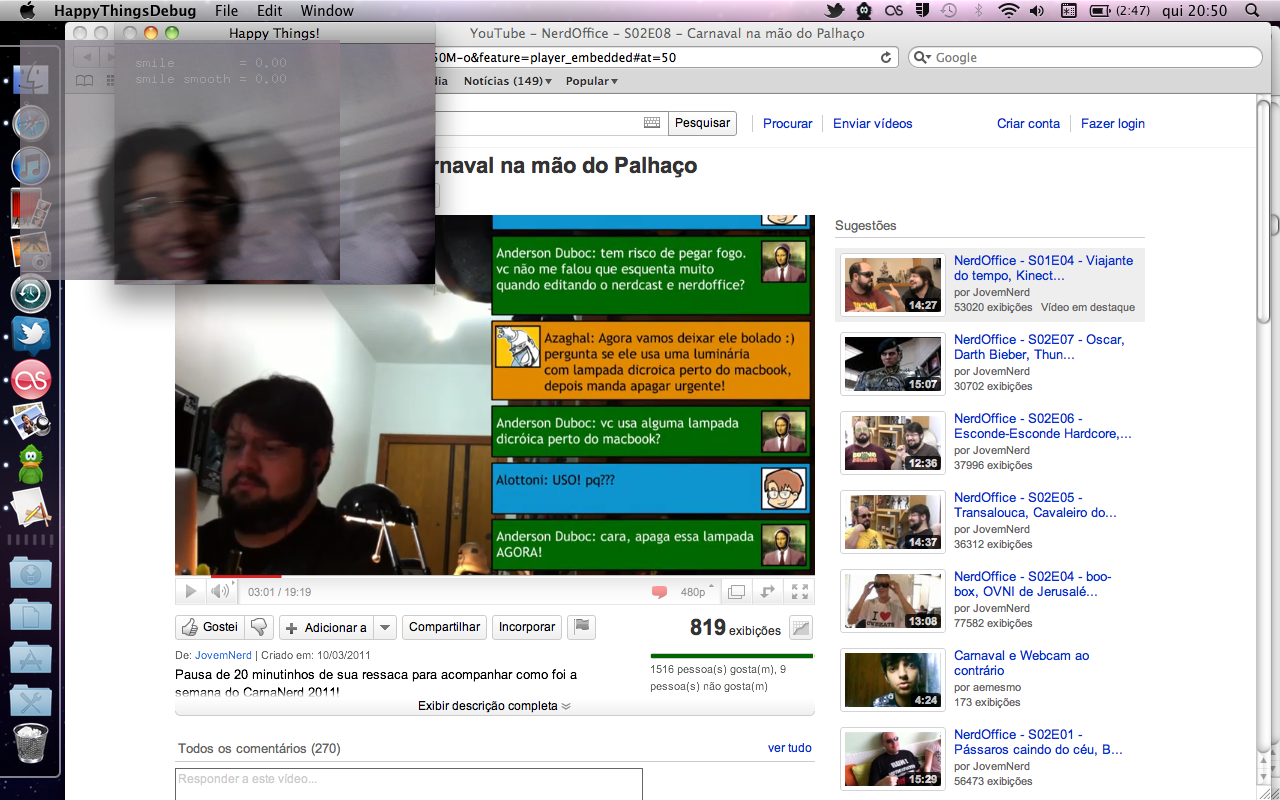Open dropdown arrow next to Adicionar a
This screenshot has width=1280, height=800.
[x=386, y=627]
